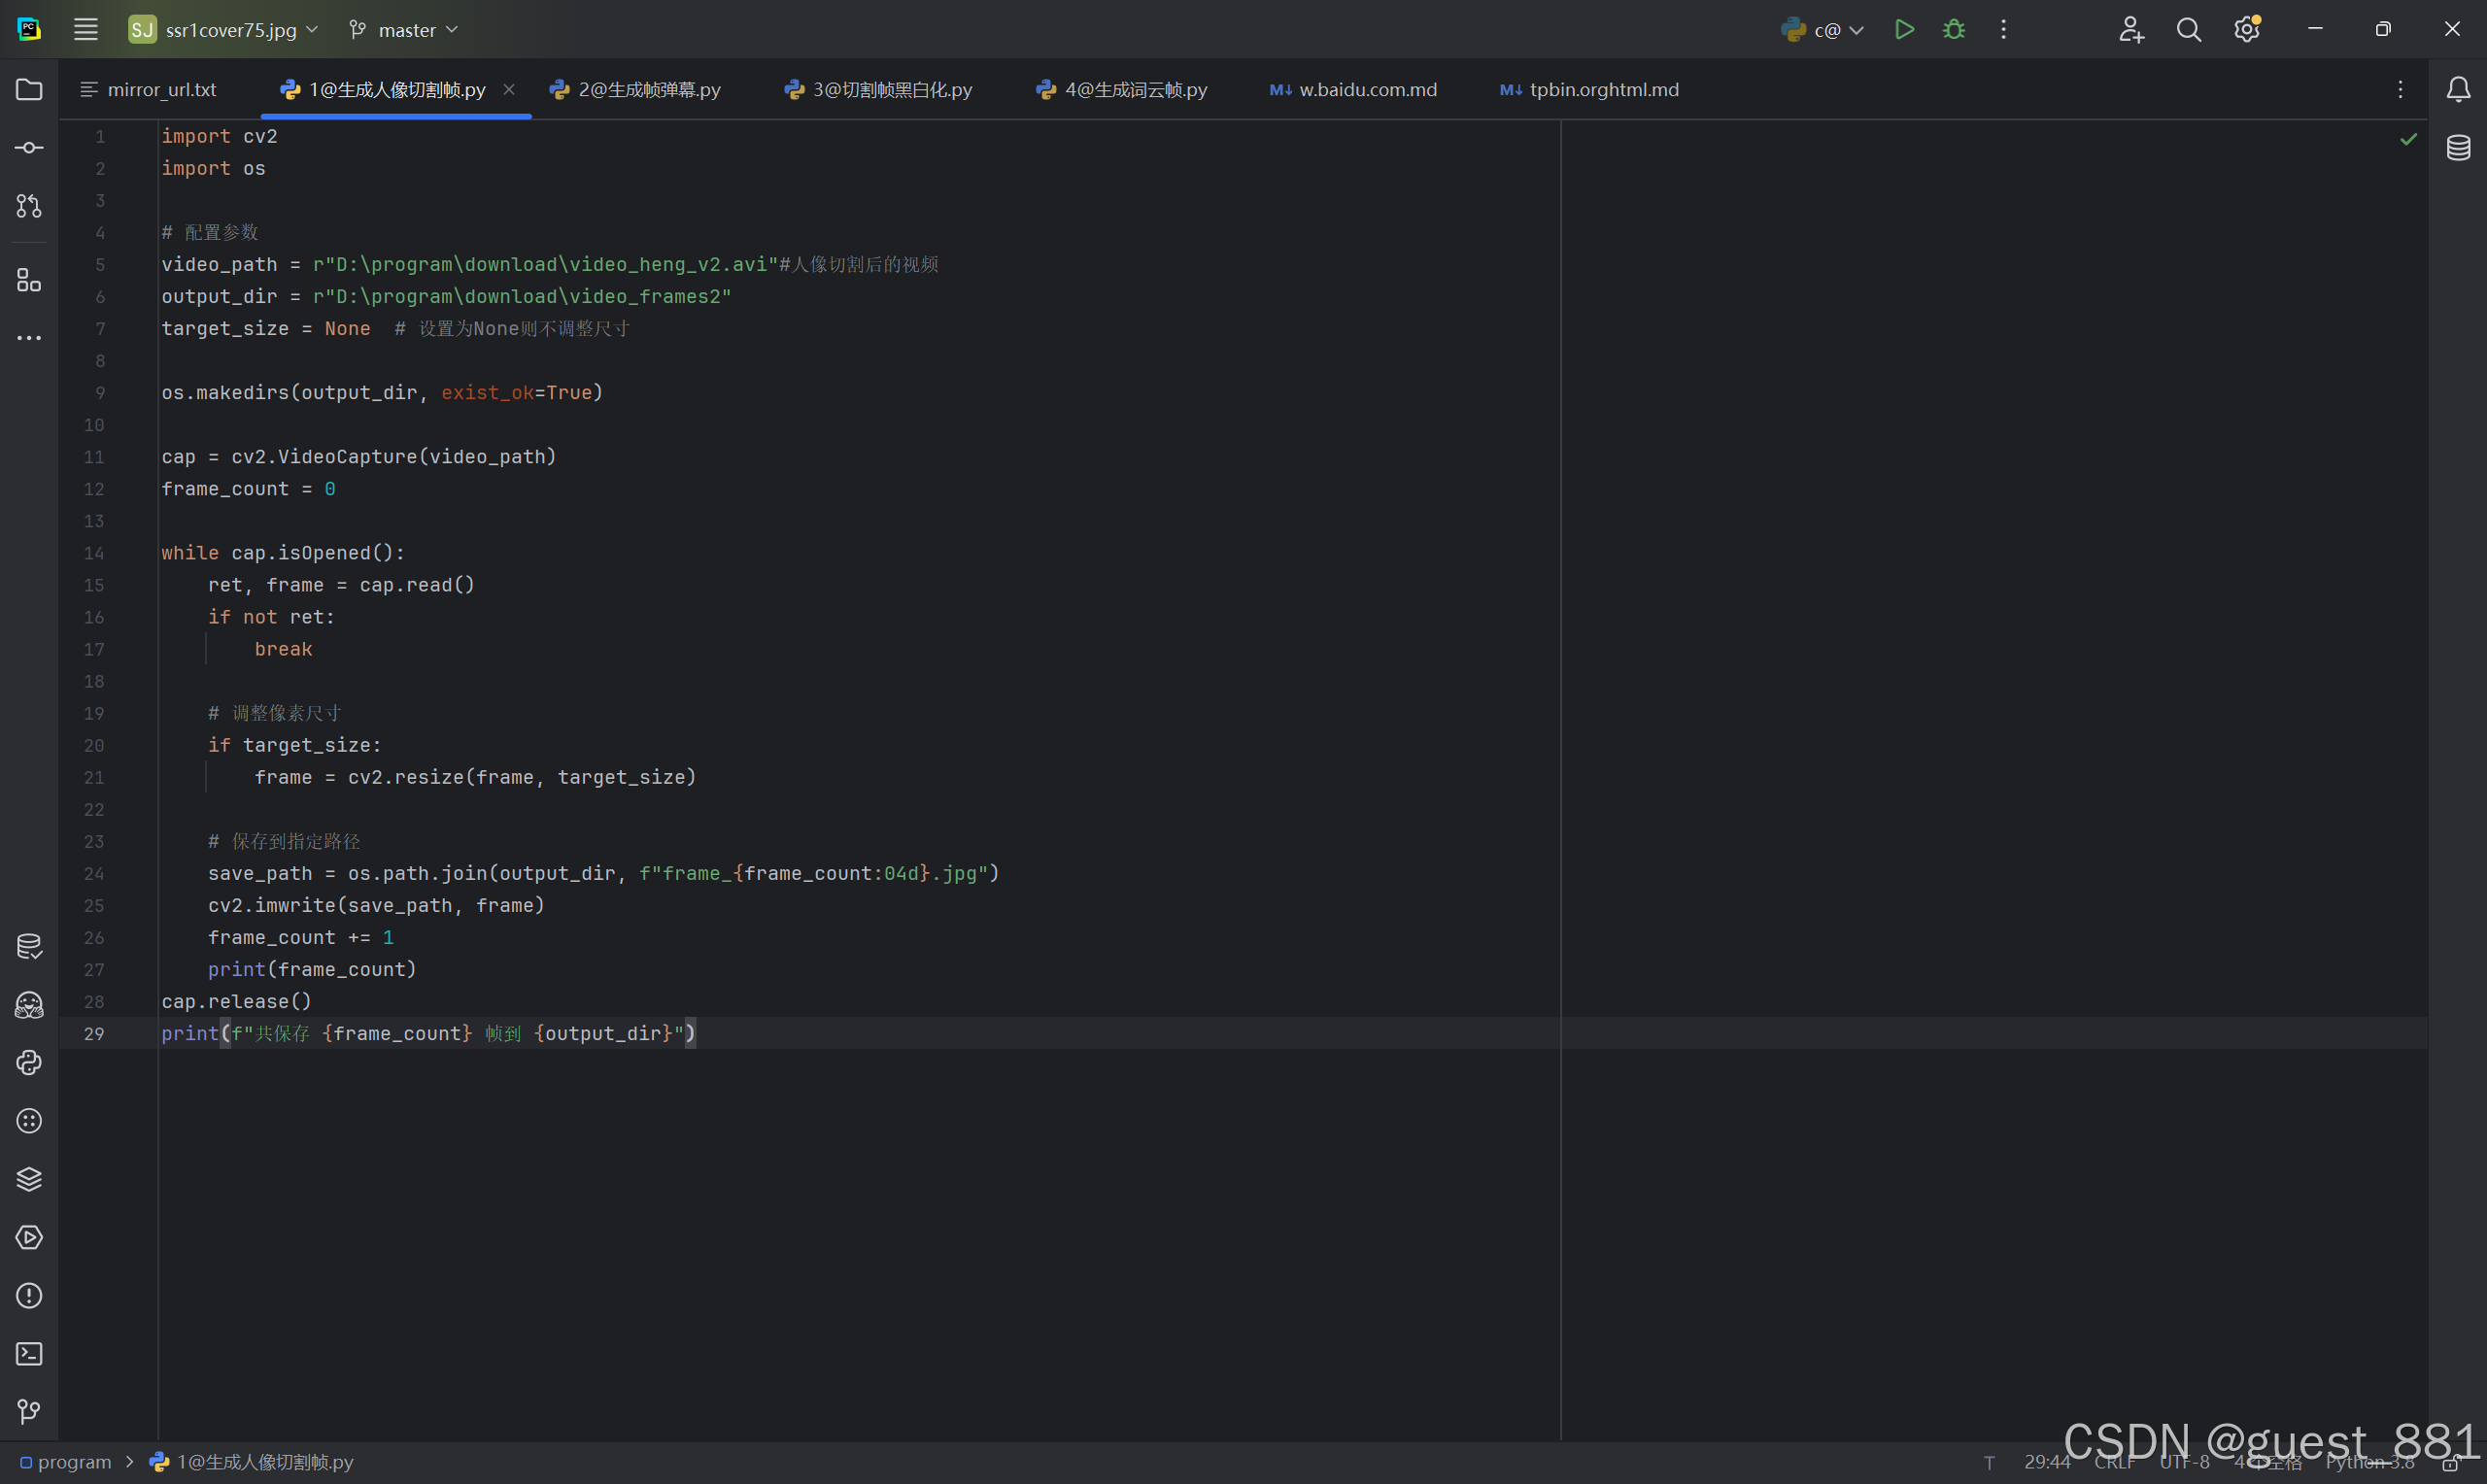Open the Problems panel icon

coord(29,1295)
